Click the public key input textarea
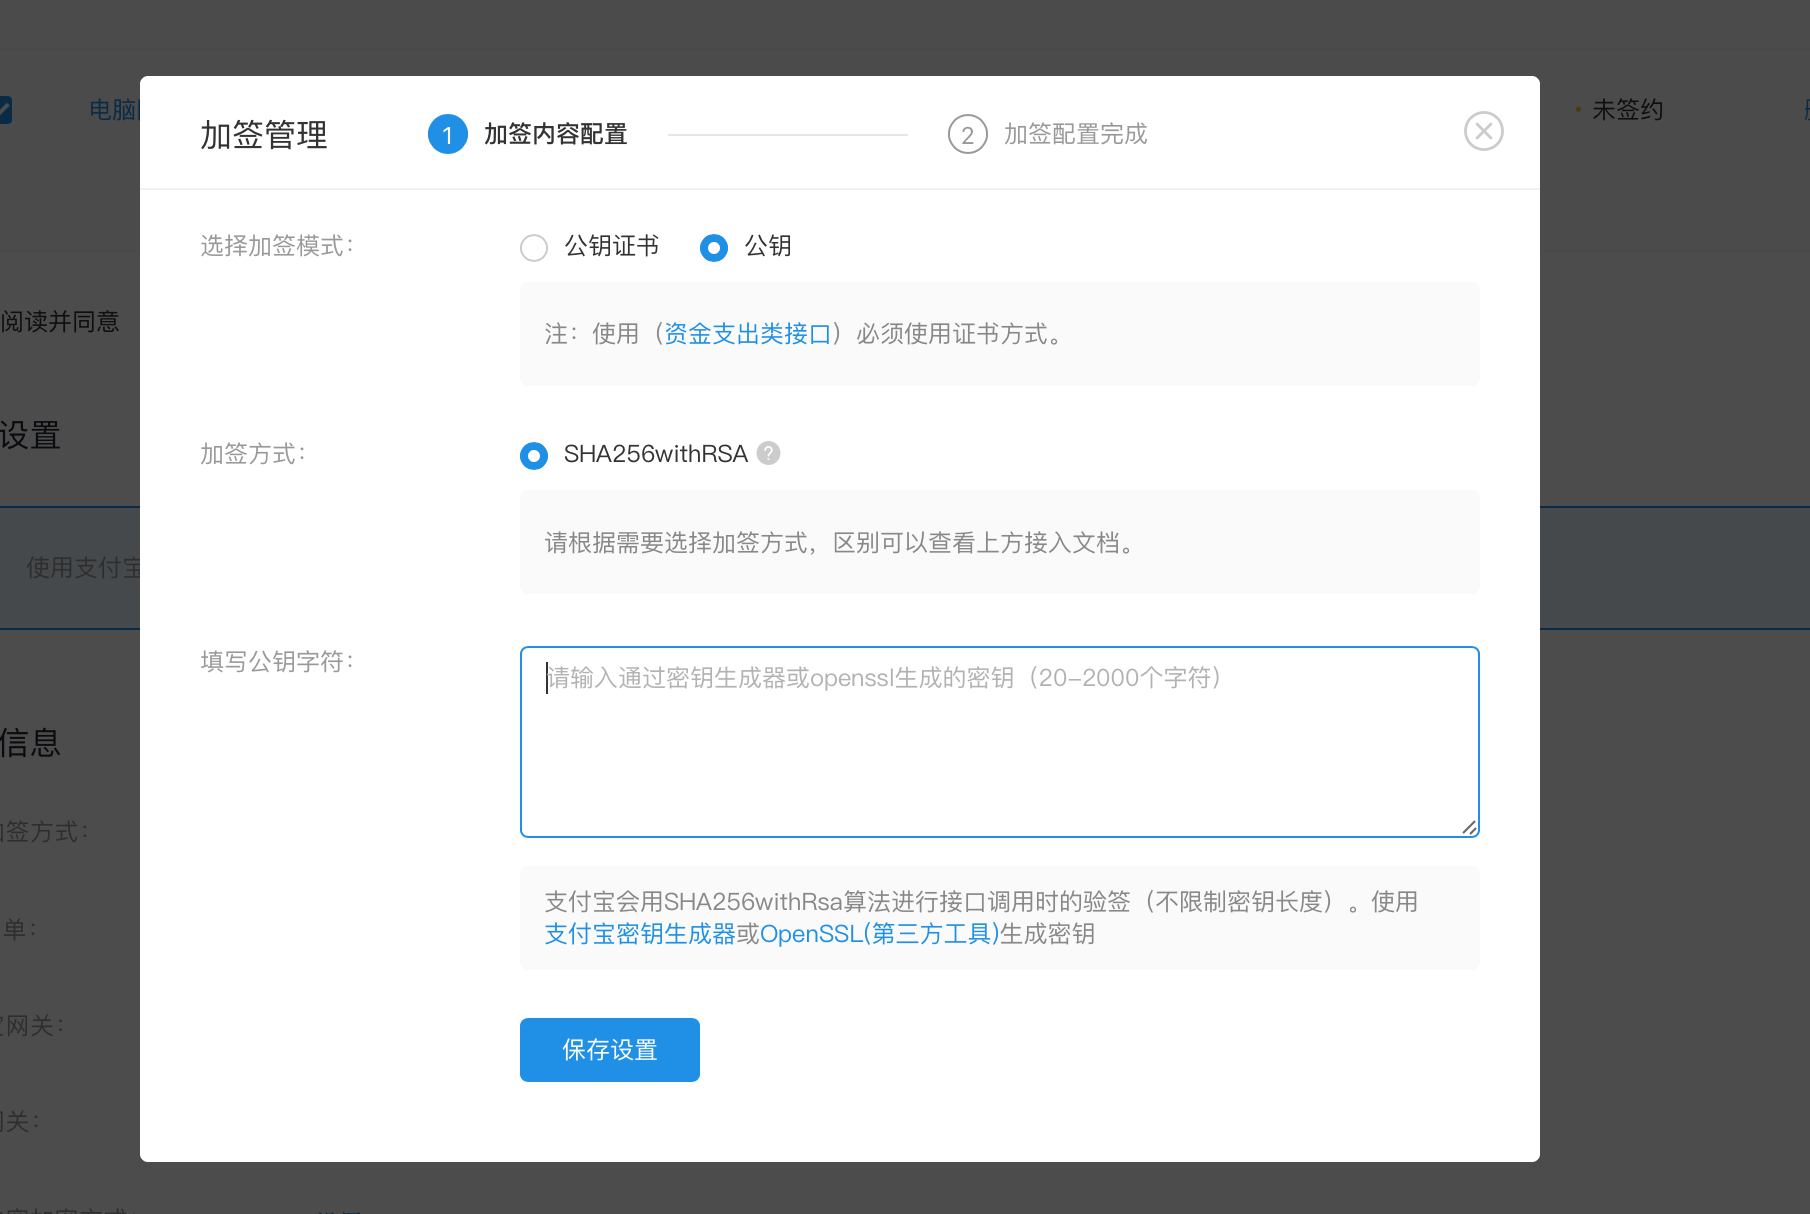 pyautogui.click(x=998, y=742)
